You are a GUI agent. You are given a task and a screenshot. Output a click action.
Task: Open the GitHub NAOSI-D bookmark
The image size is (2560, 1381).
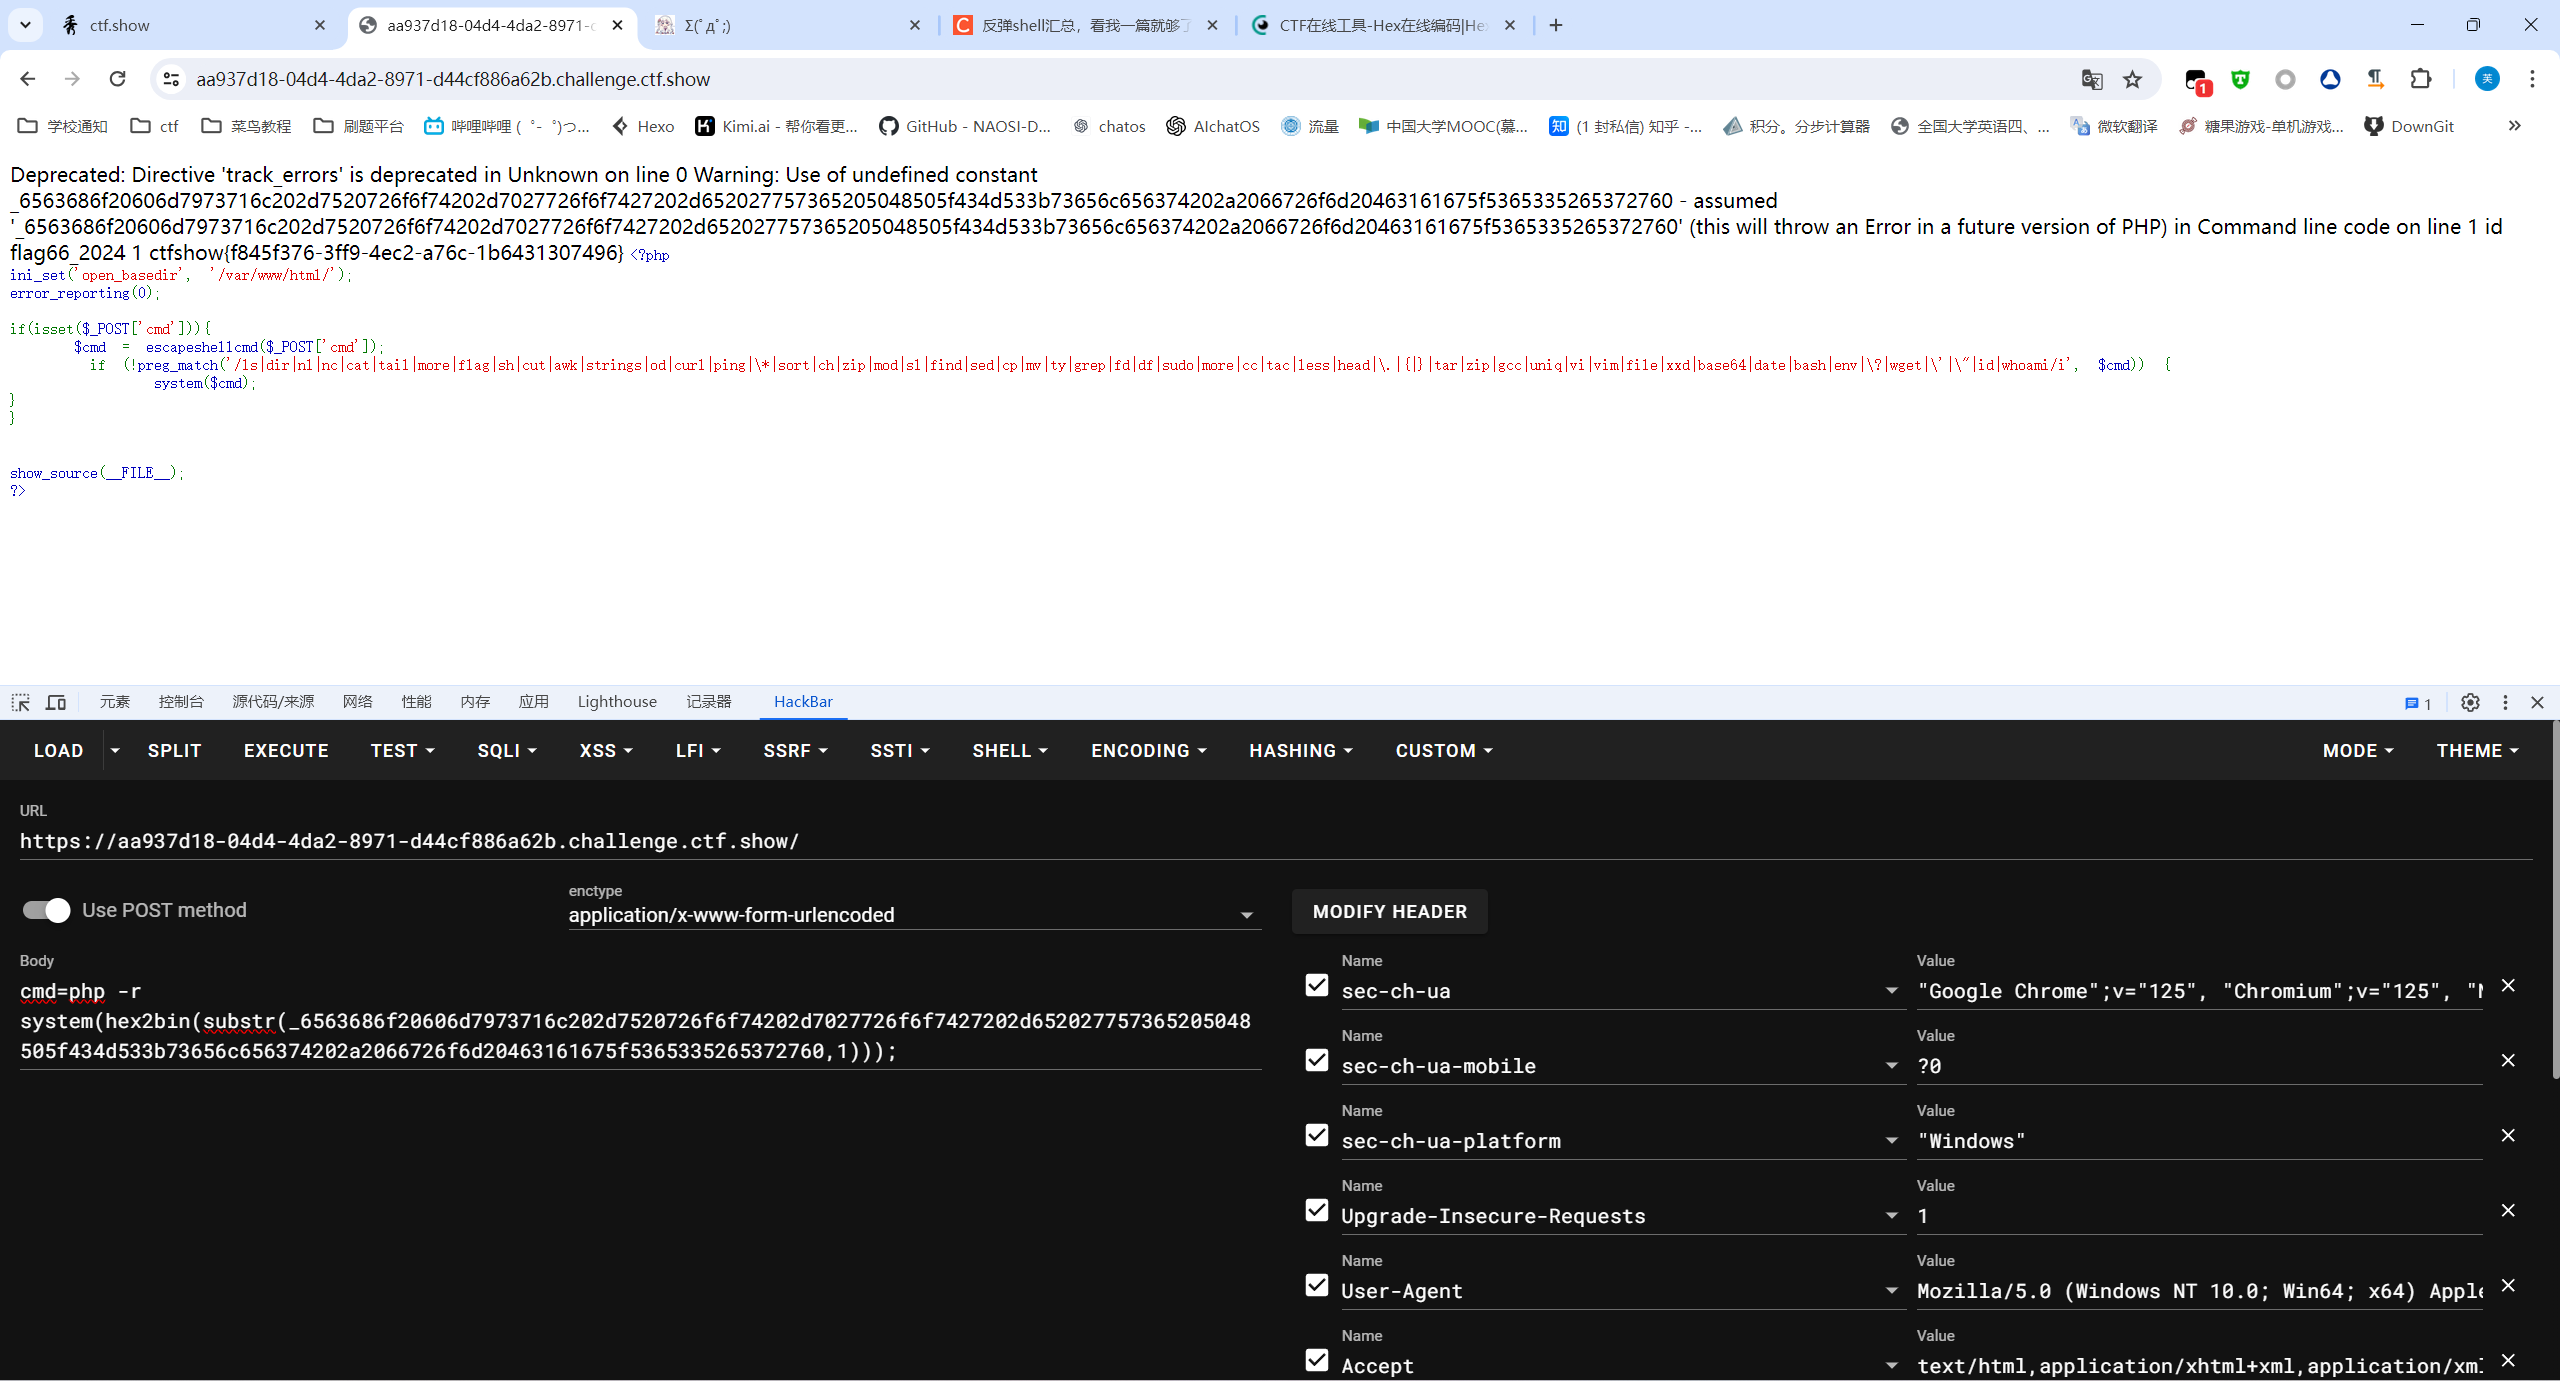pos(964,126)
